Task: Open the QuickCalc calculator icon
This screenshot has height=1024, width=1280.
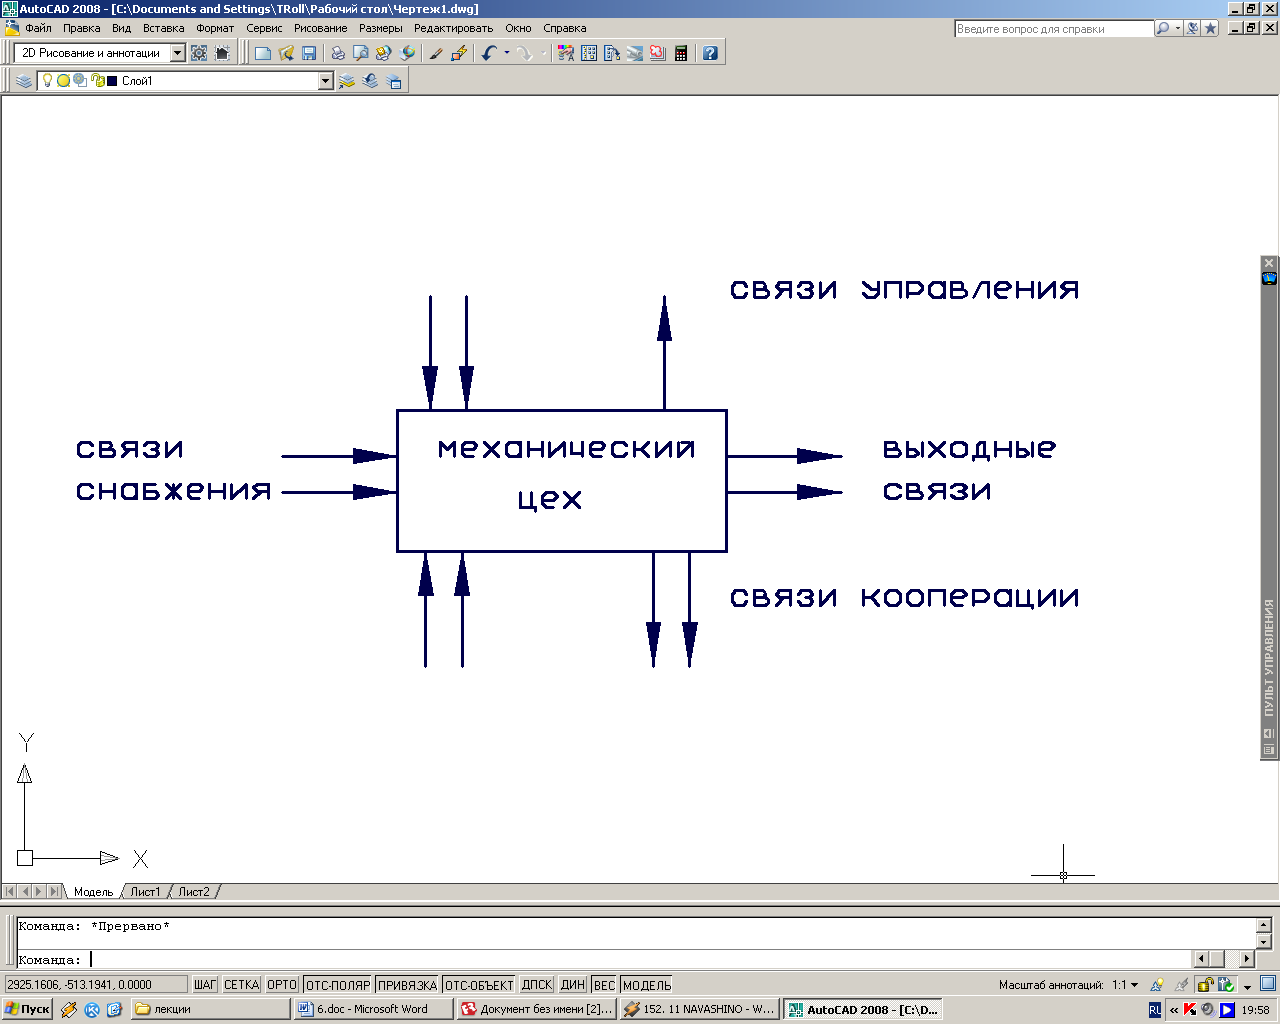Action: (x=681, y=53)
